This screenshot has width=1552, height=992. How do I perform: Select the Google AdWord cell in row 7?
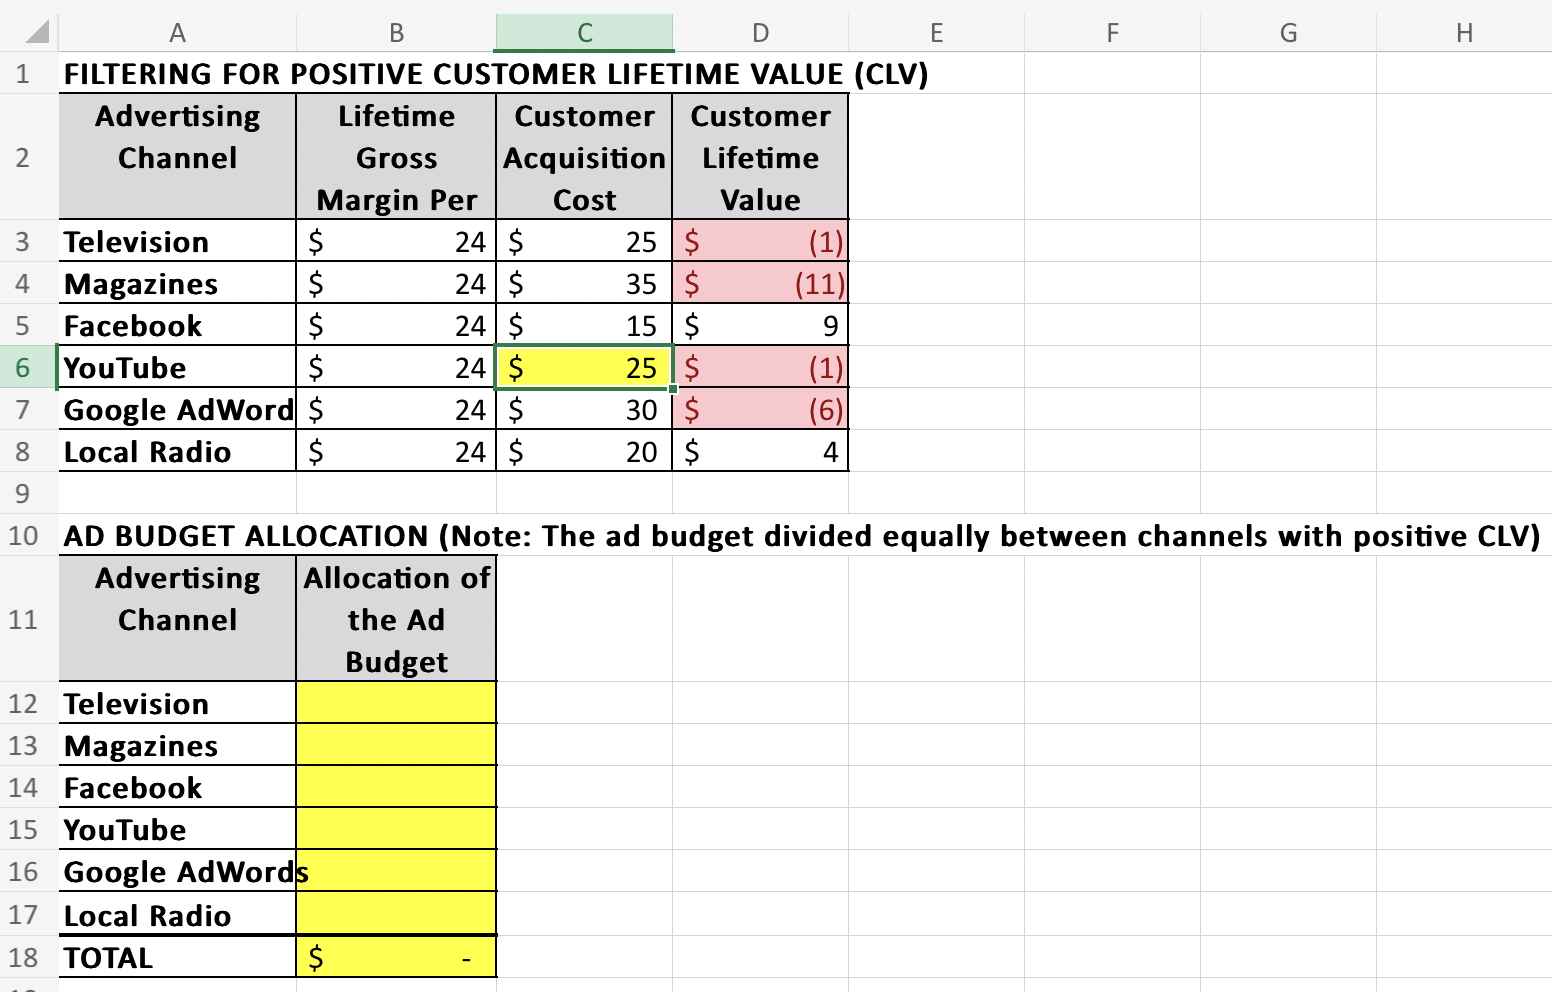tap(177, 410)
